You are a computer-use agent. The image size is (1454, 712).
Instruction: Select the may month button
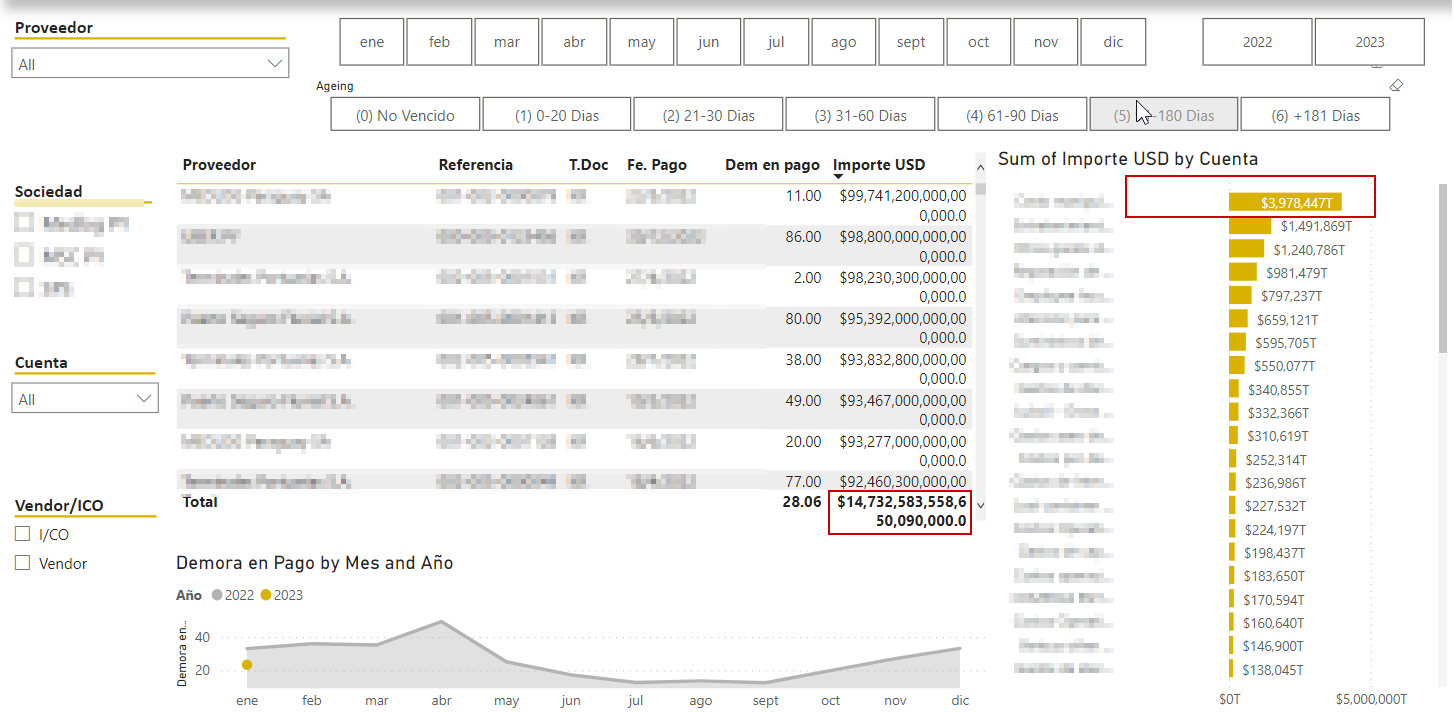point(642,42)
